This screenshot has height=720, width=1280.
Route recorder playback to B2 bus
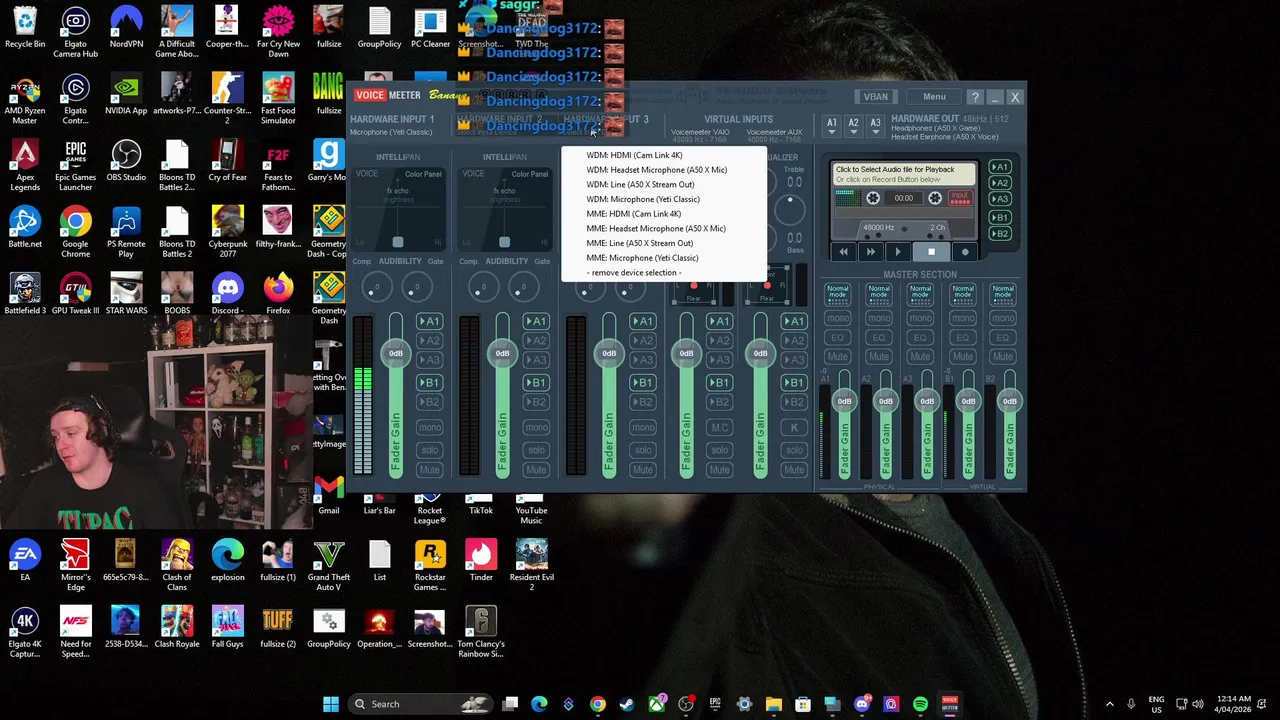[x=999, y=234]
